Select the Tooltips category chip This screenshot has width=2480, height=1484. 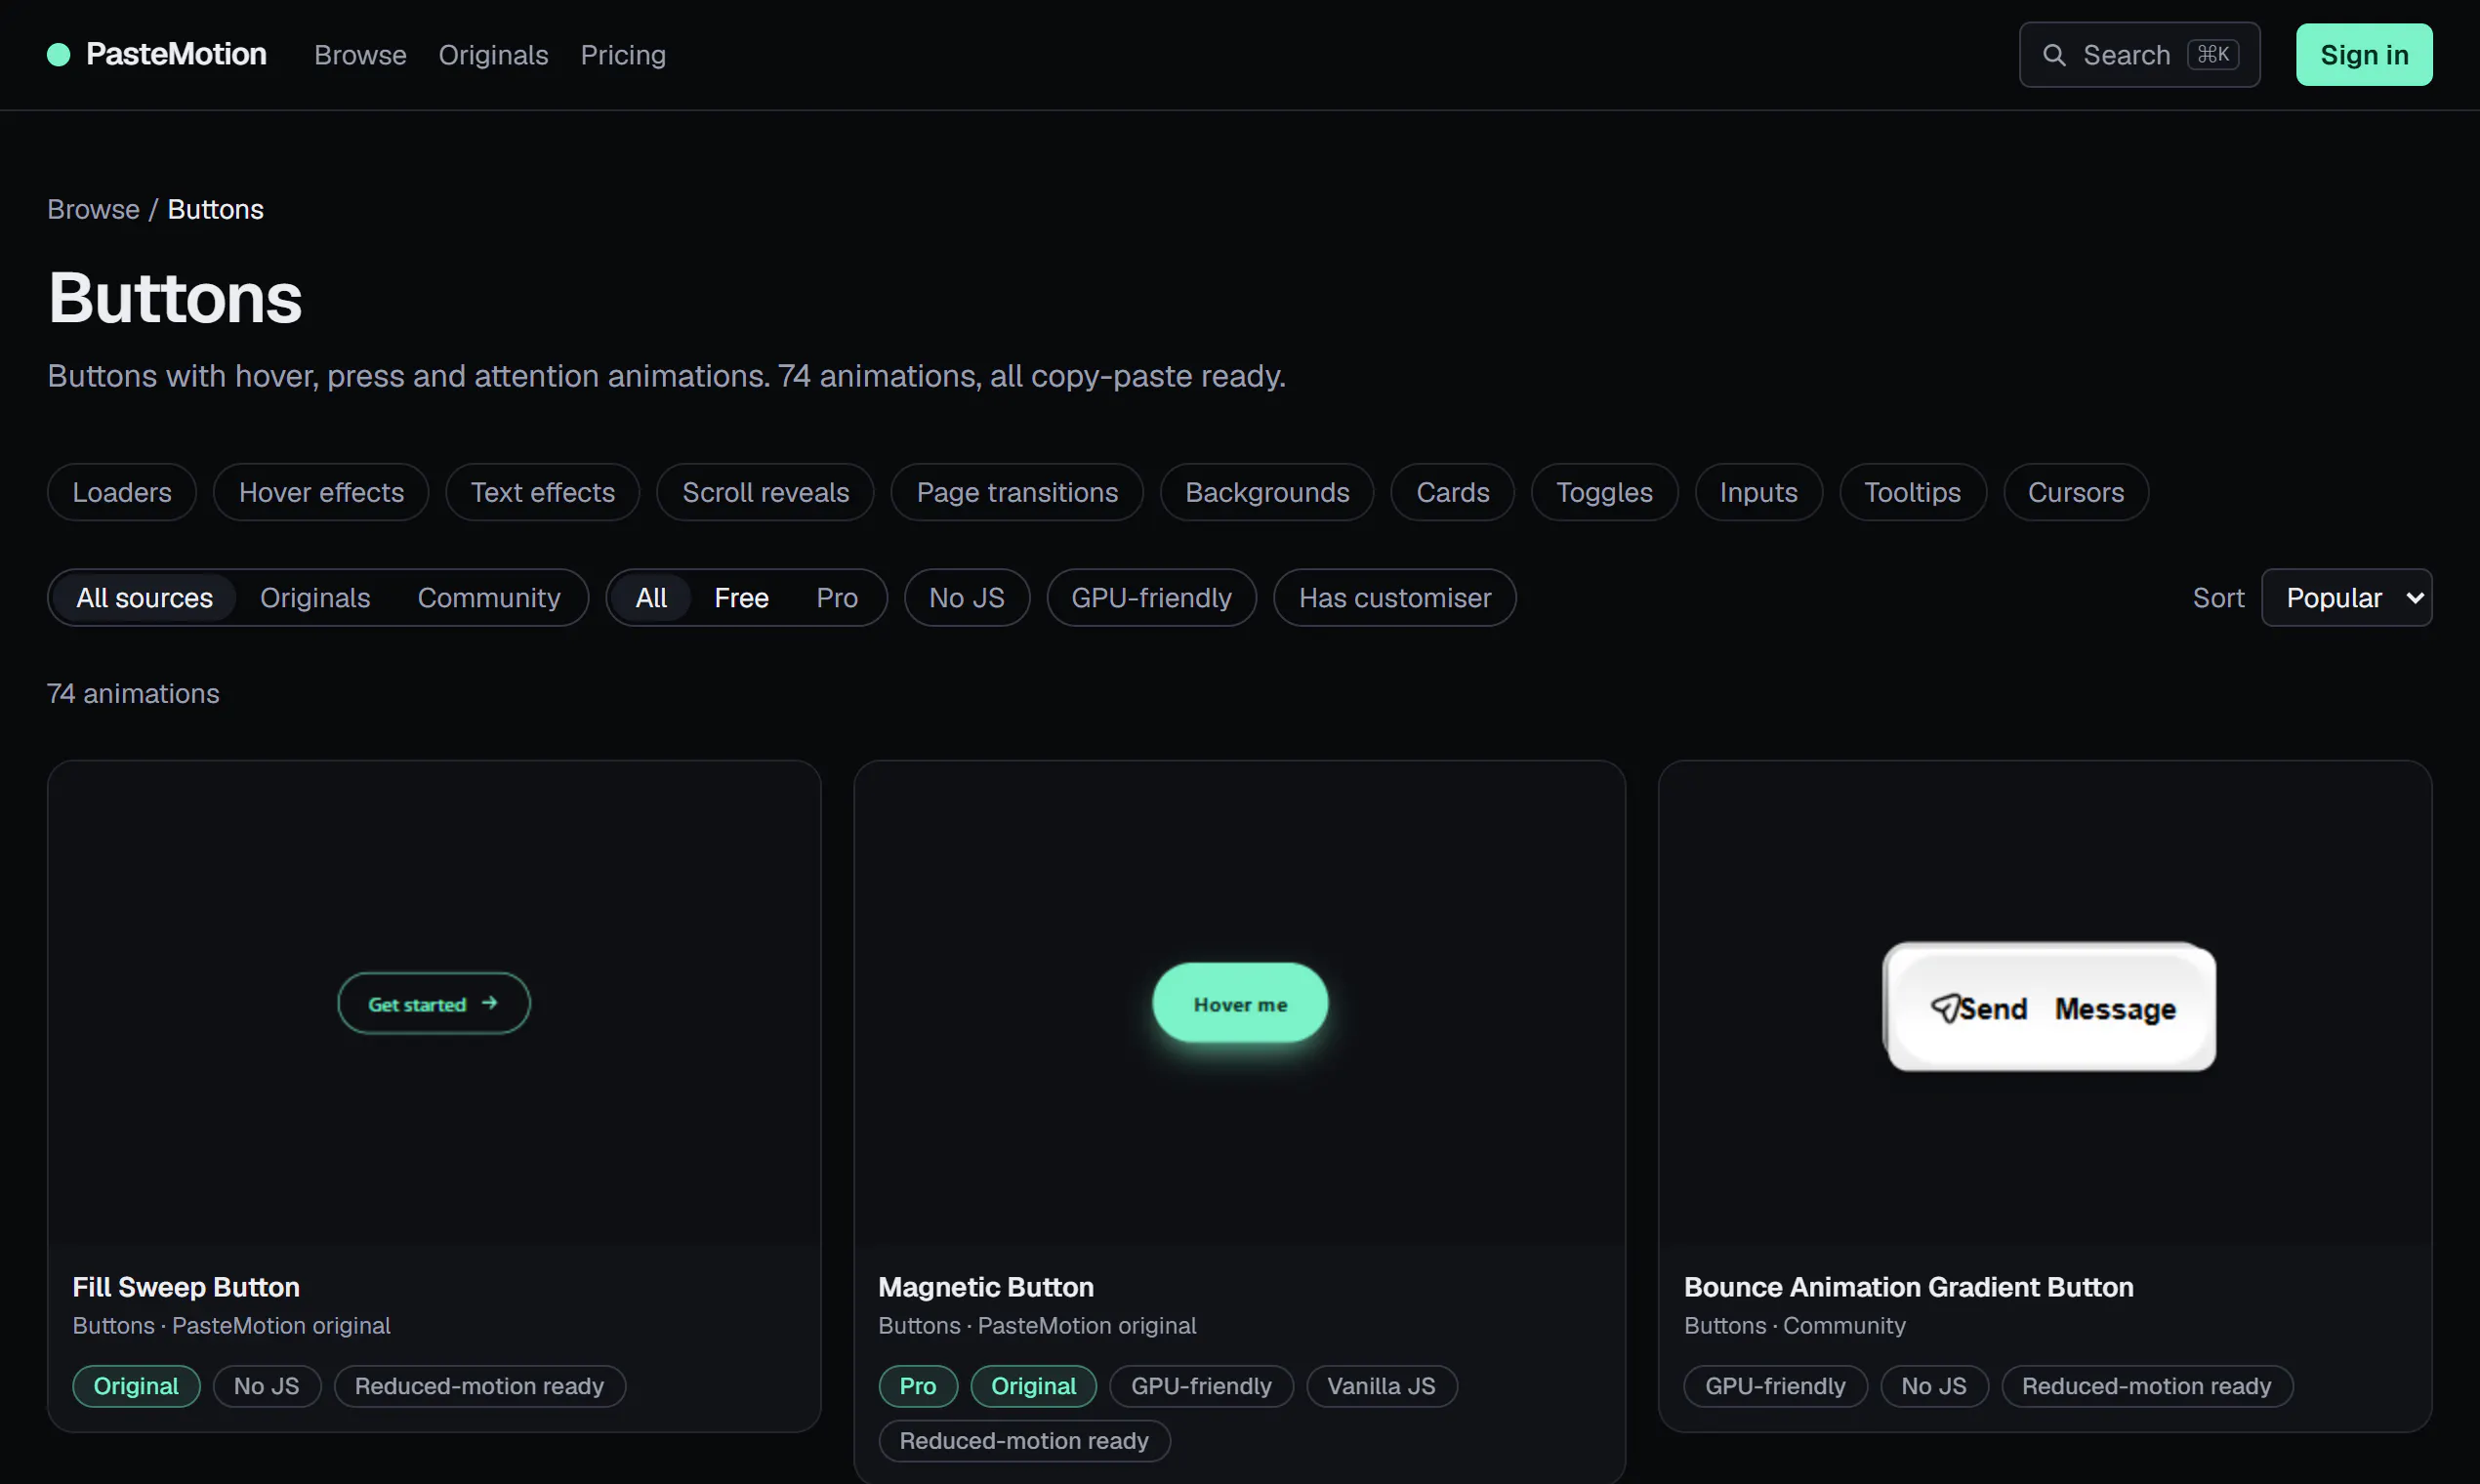[1912, 492]
